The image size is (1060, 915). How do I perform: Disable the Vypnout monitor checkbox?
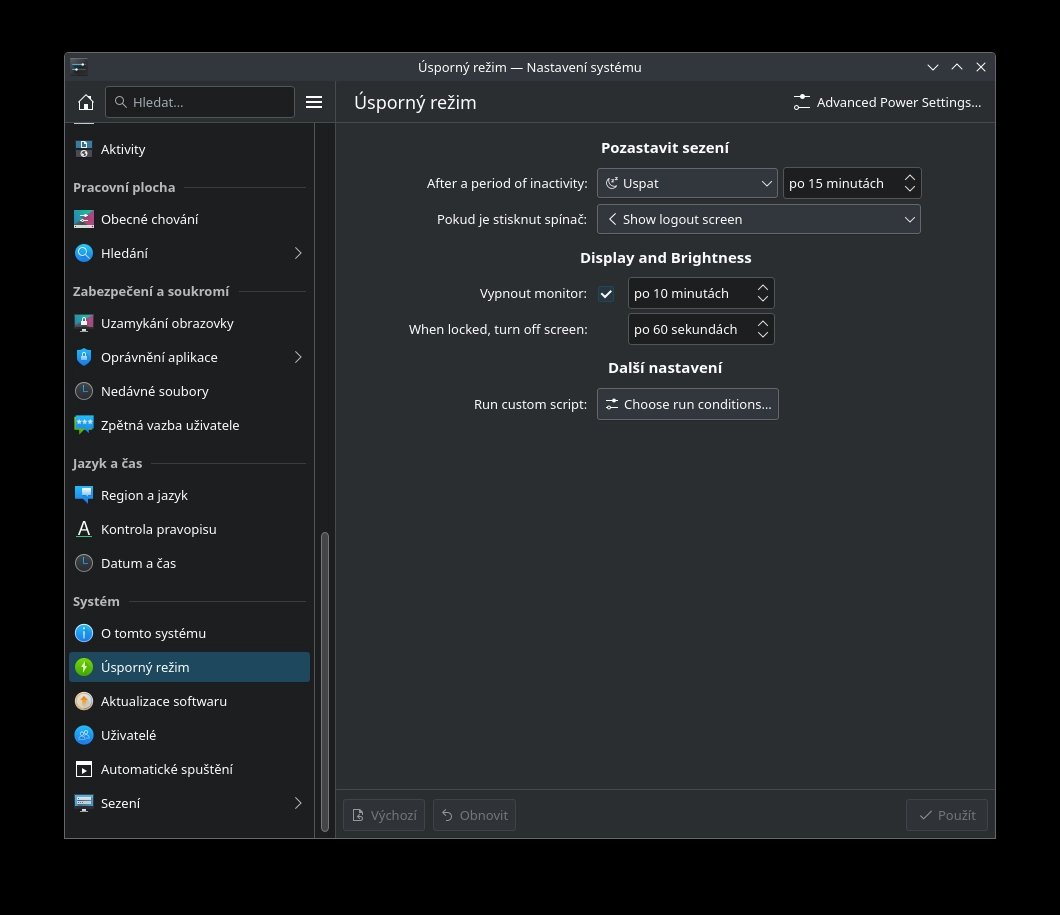606,294
